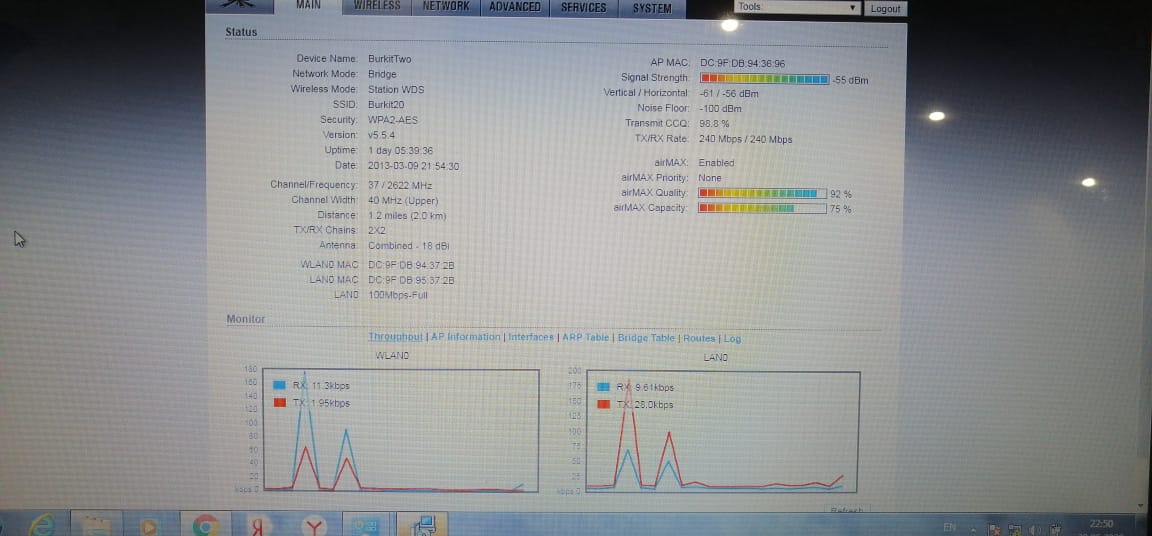The height and width of the screenshot is (536, 1152).
Task: Open Yandex Browser from the taskbar
Action: [314, 525]
